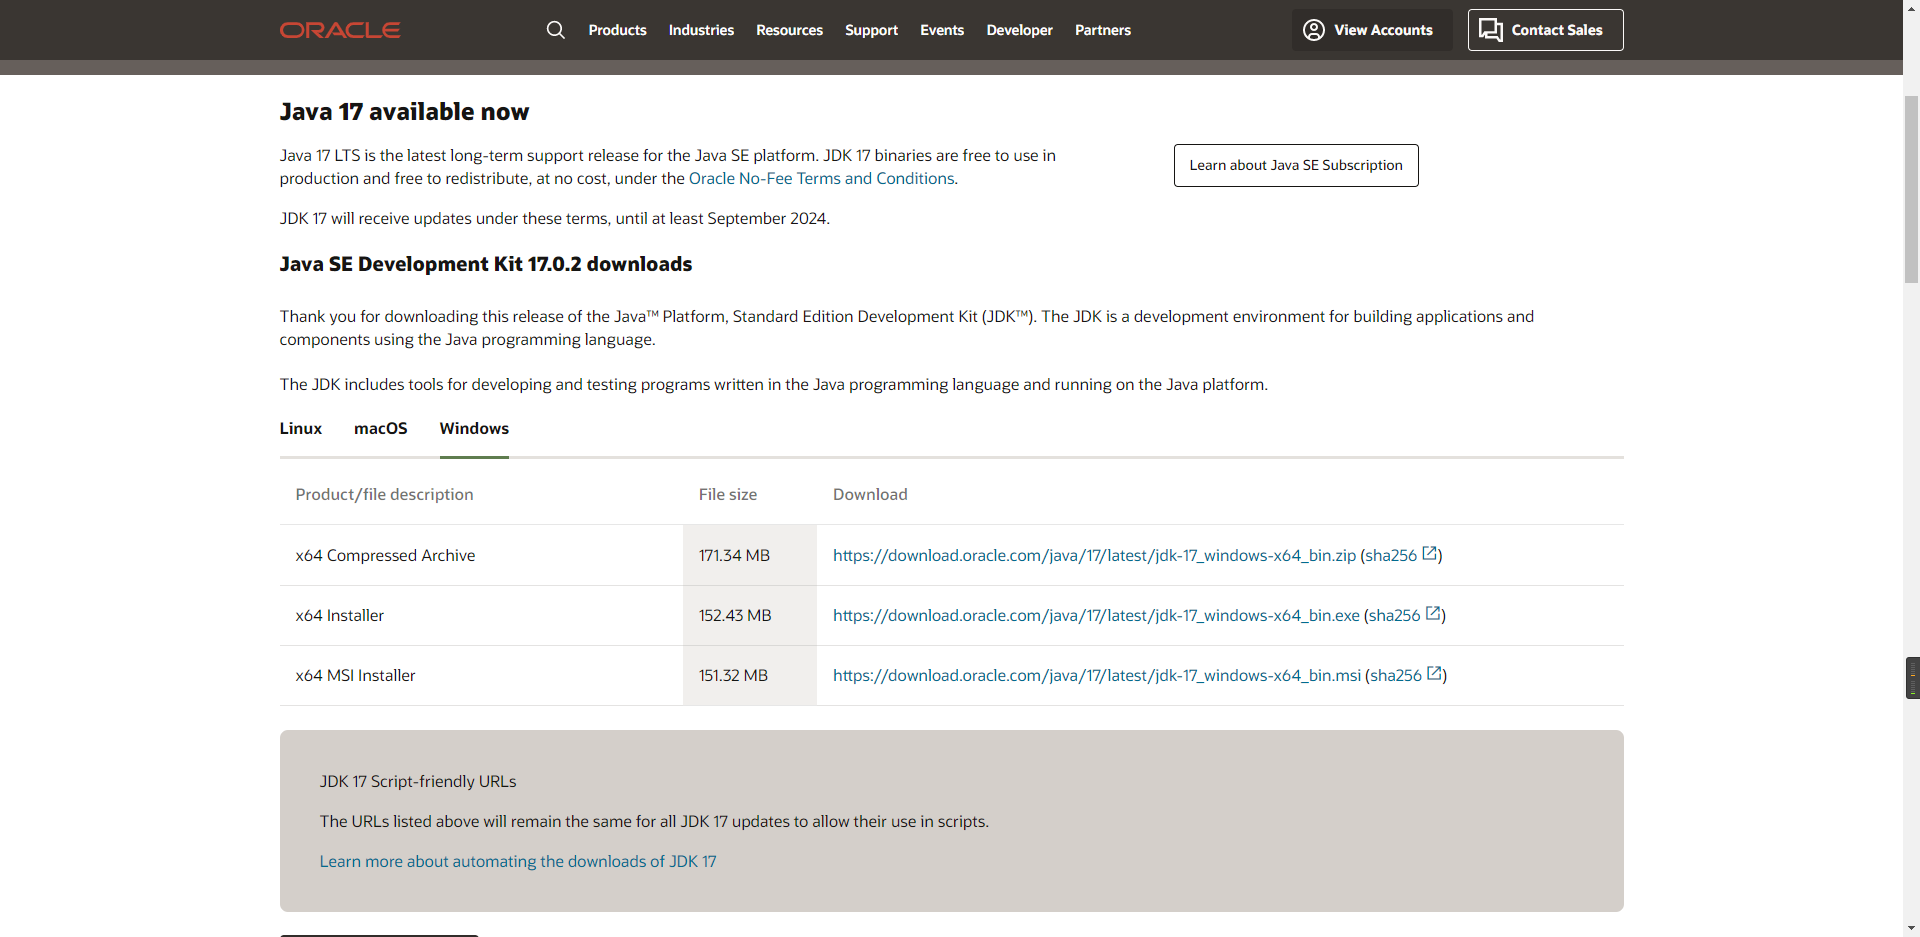Open the site search magnifier icon

pos(556,30)
